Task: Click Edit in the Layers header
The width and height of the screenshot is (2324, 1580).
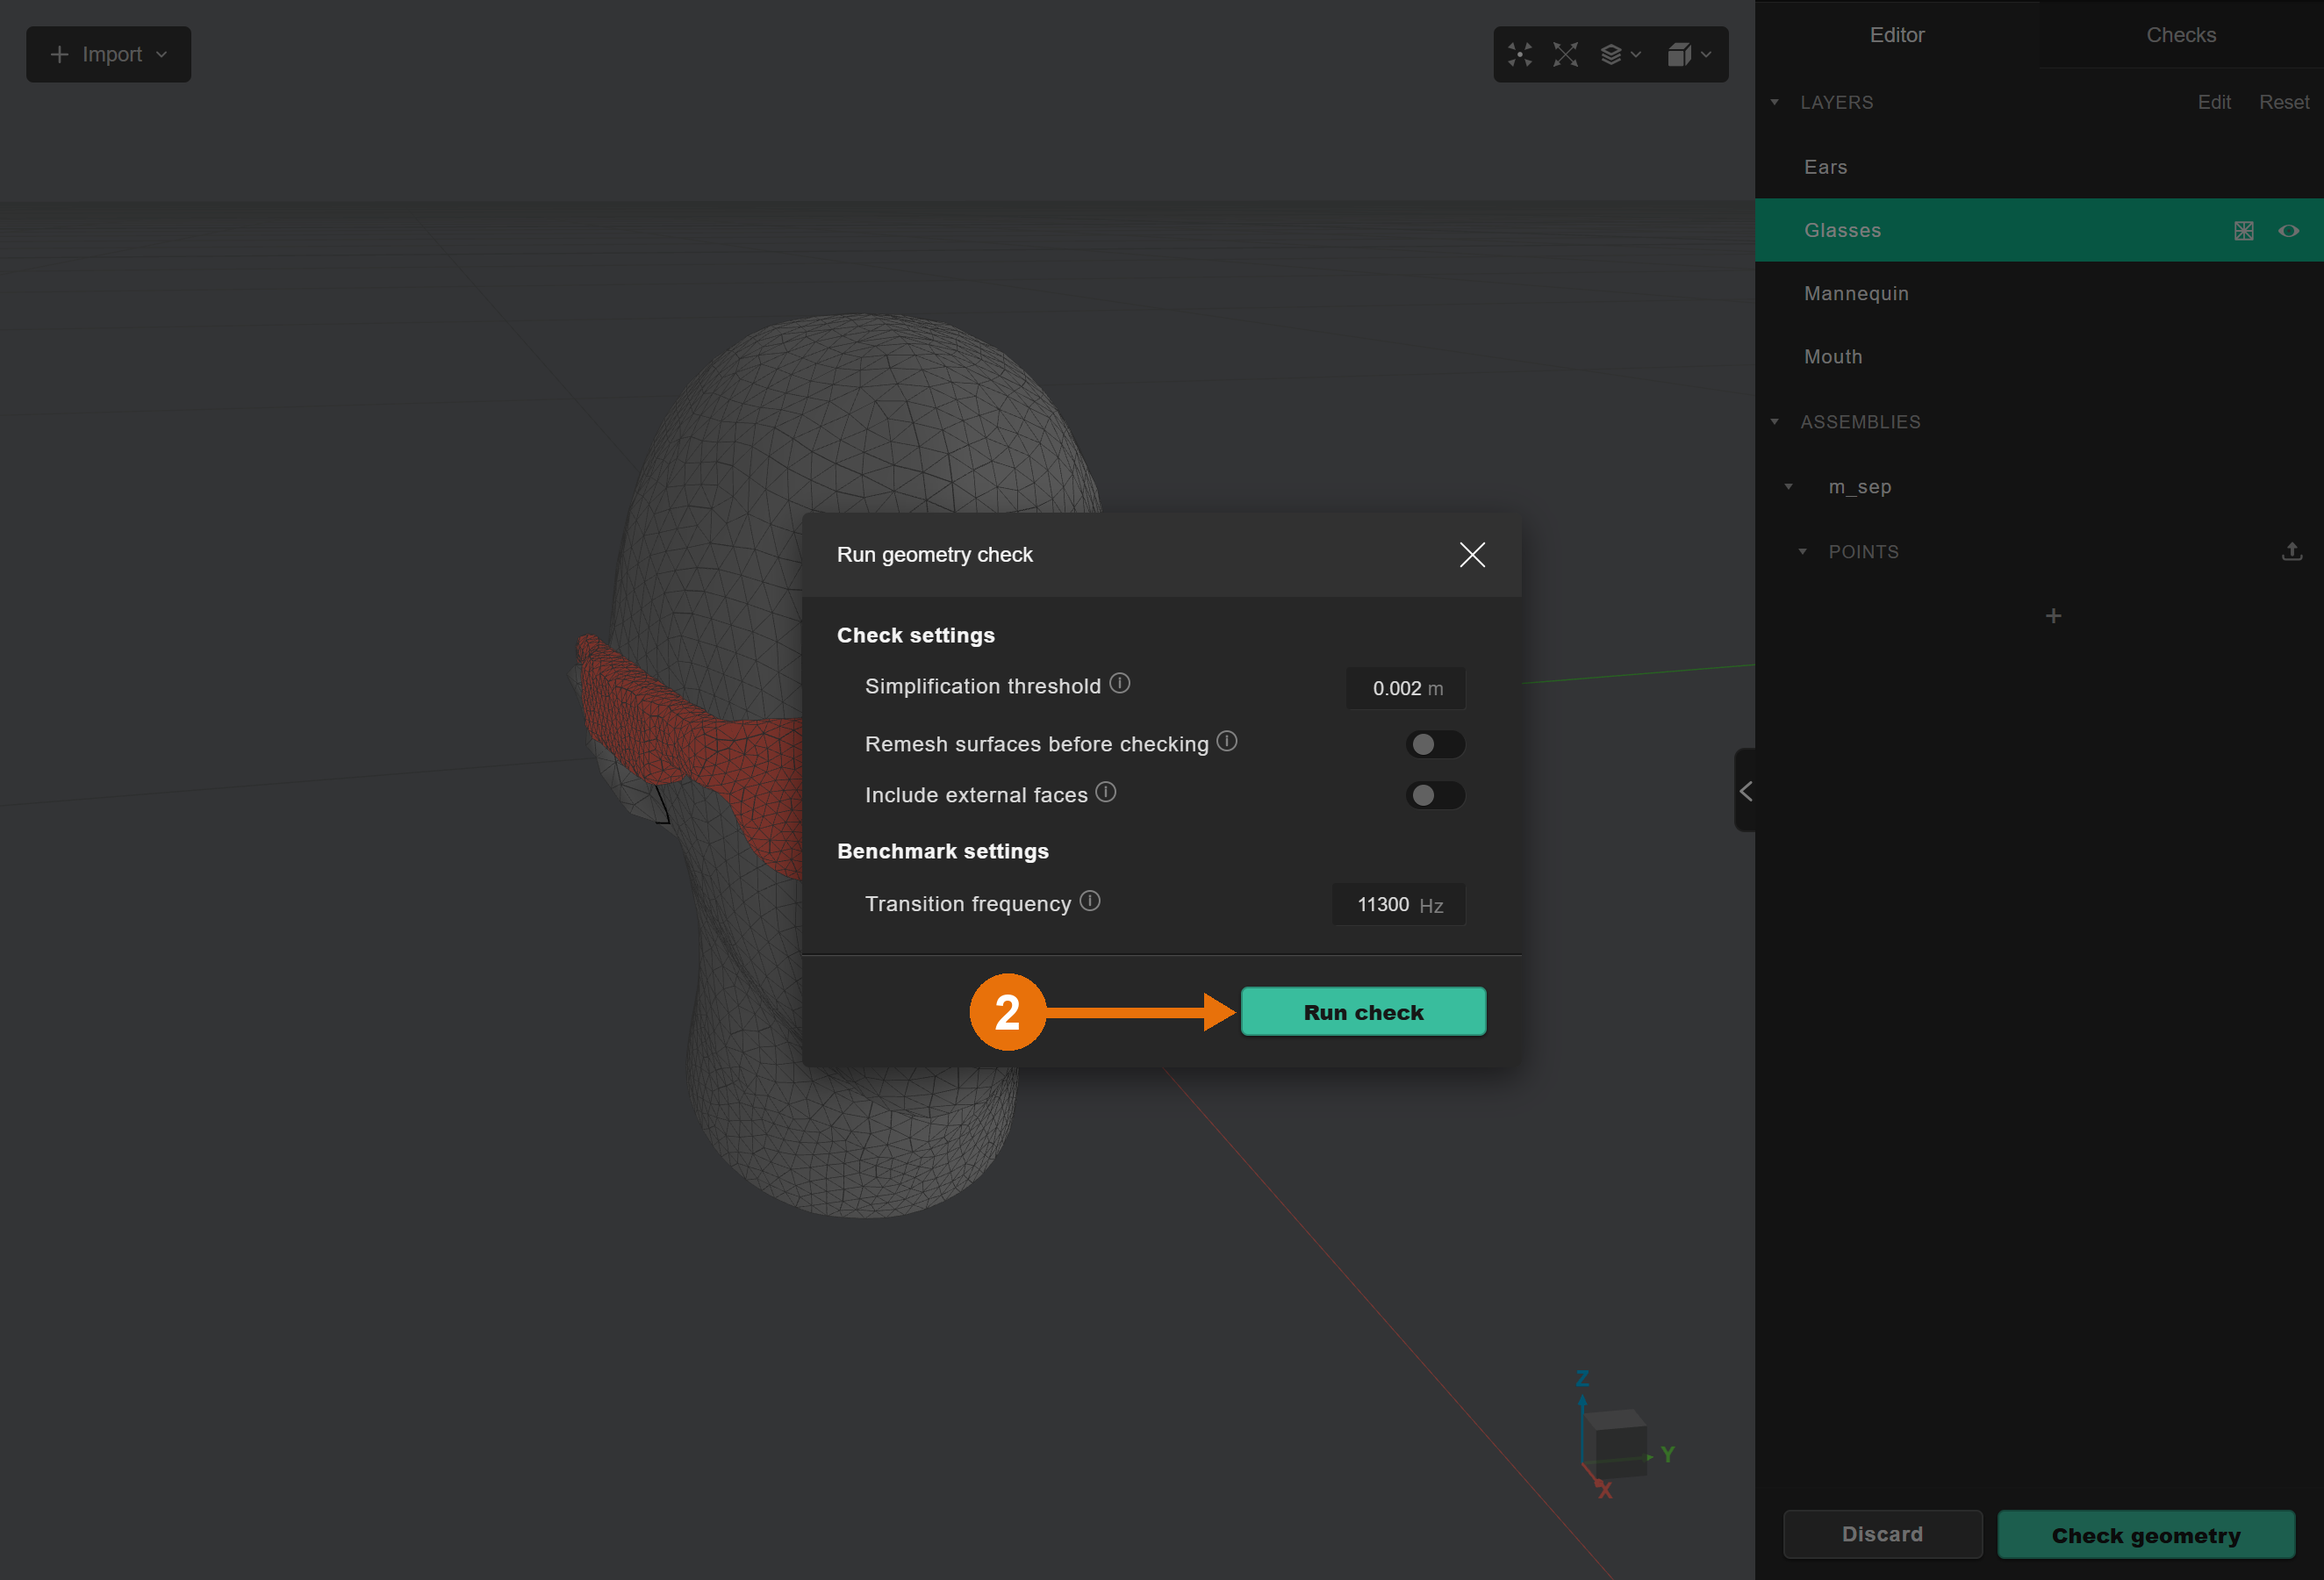Action: click(x=2213, y=102)
